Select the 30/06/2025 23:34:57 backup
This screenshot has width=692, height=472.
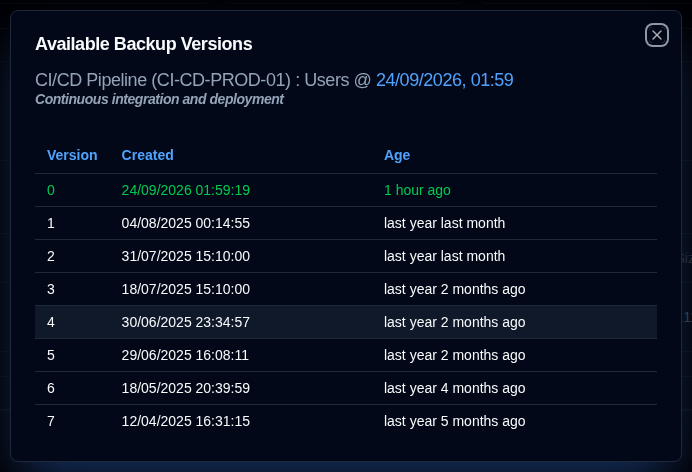click(x=186, y=322)
